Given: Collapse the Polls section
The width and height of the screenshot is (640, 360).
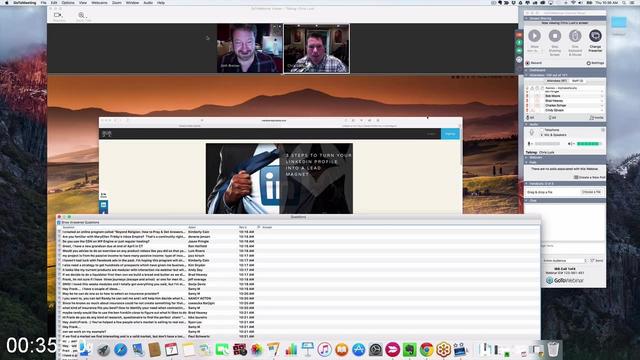Looking at the screenshot, I should 527,162.
